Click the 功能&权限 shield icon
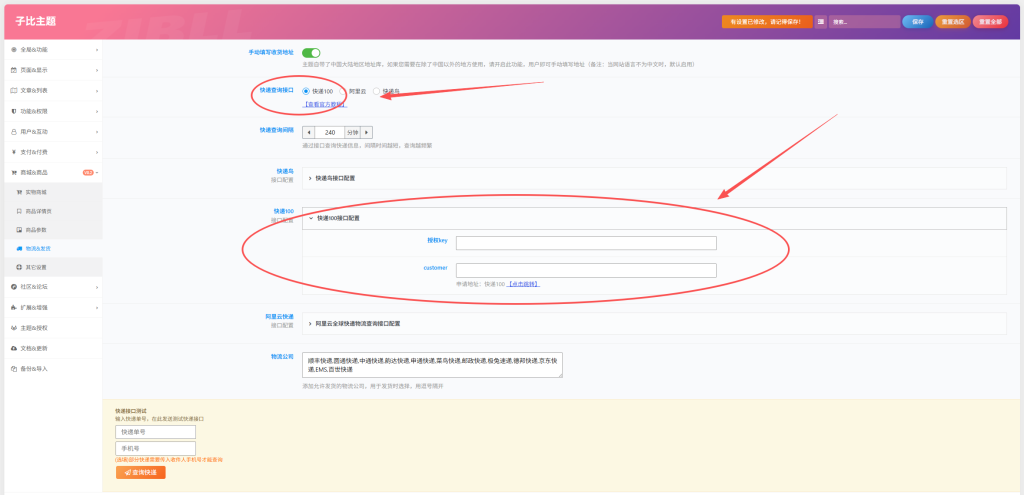This screenshot has width=1024, height=495. click(14, 111)
